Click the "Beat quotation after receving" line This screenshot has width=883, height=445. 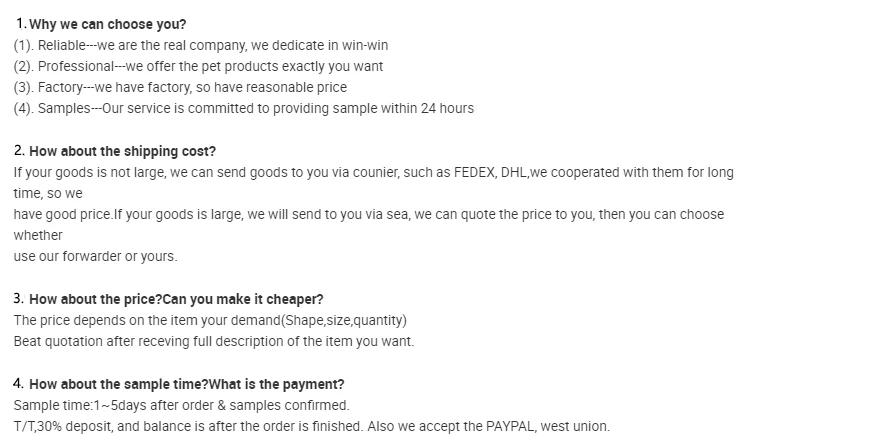[213, 341]
